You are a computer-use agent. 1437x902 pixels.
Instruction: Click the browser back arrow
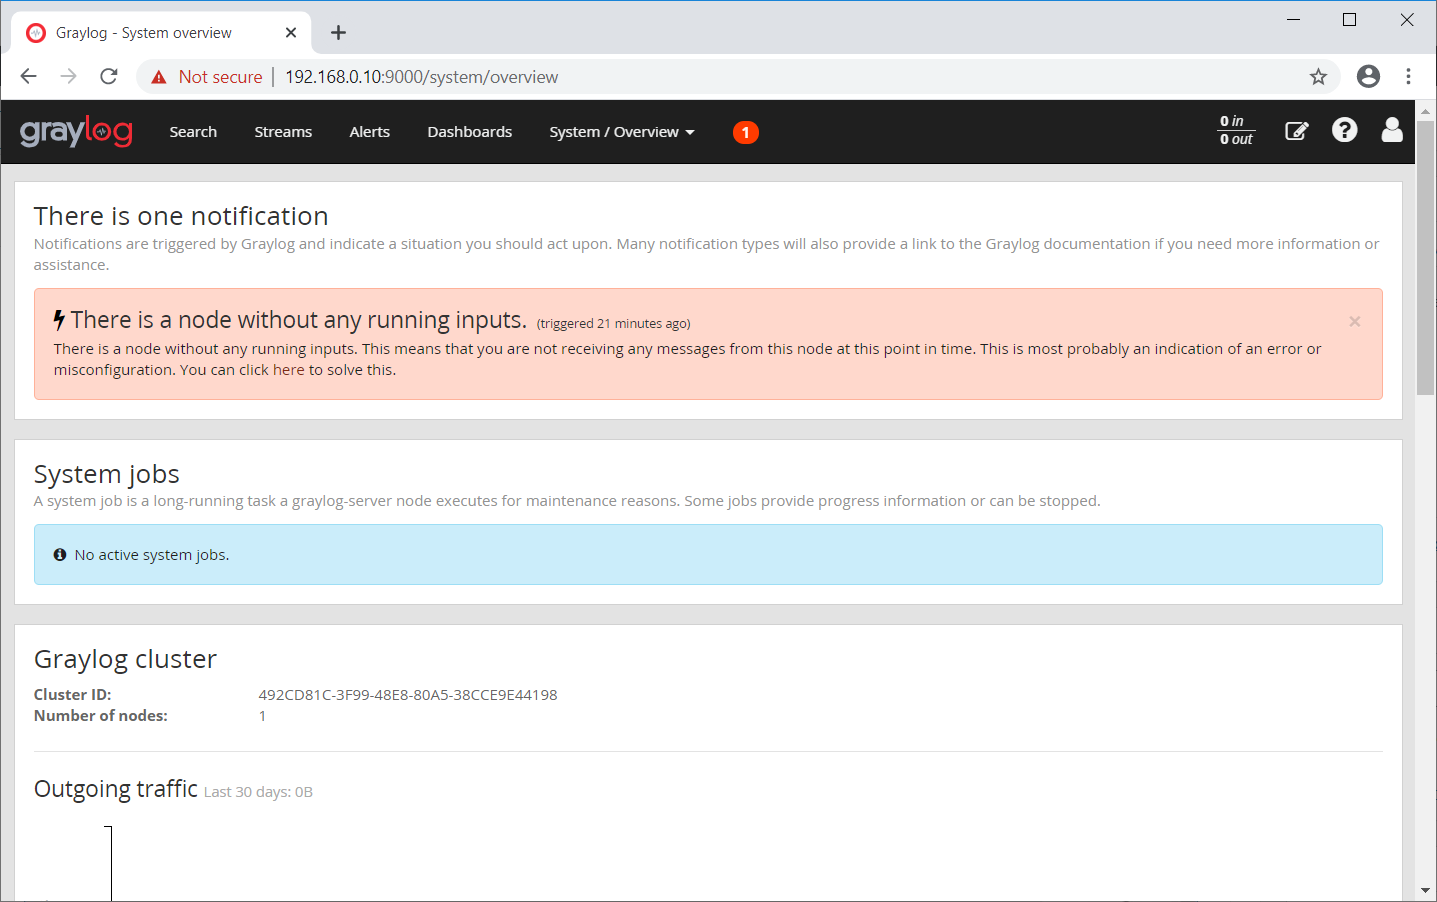tap(28, 76)
